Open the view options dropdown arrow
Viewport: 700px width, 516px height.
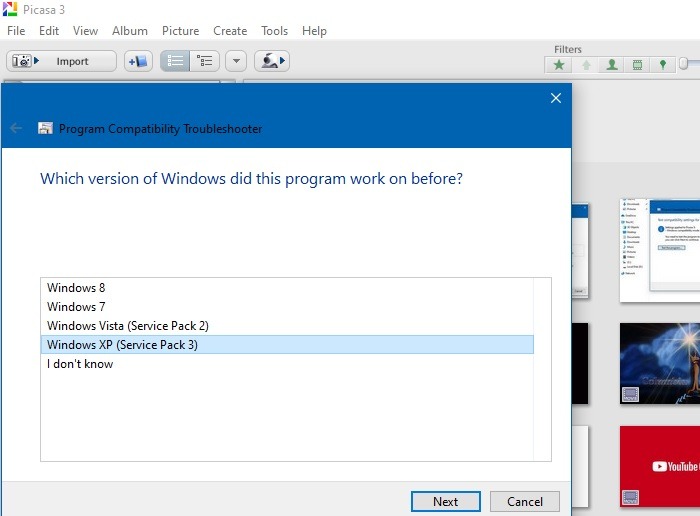(x=236, y=61)
